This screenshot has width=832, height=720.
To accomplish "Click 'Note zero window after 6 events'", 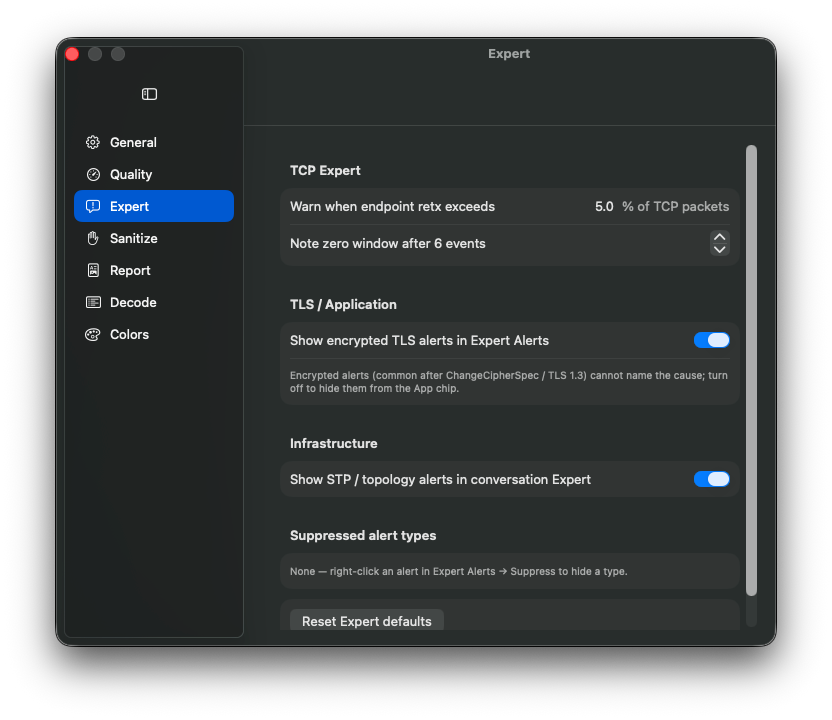I will pos(387,244).
